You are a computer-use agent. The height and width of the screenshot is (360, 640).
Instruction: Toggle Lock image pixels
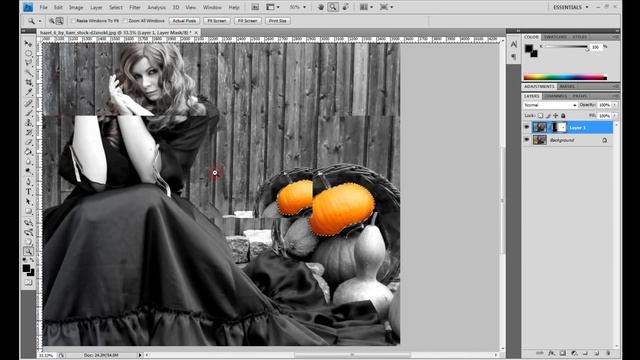(548, 116)
